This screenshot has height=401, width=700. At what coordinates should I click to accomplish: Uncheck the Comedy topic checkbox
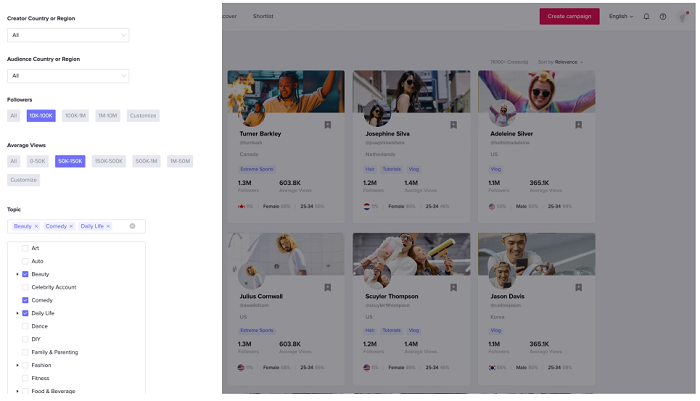pos(25,300)
